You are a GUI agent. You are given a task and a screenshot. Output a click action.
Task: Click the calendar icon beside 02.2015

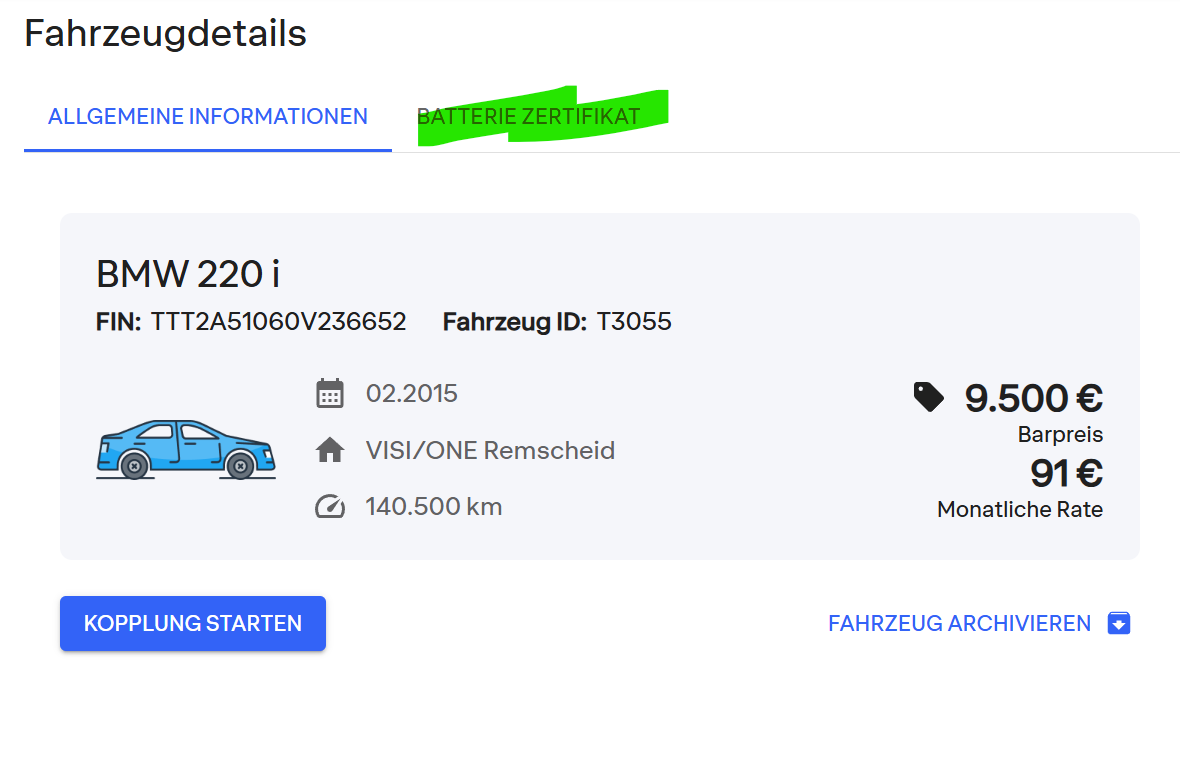click(x=330, y=393)
